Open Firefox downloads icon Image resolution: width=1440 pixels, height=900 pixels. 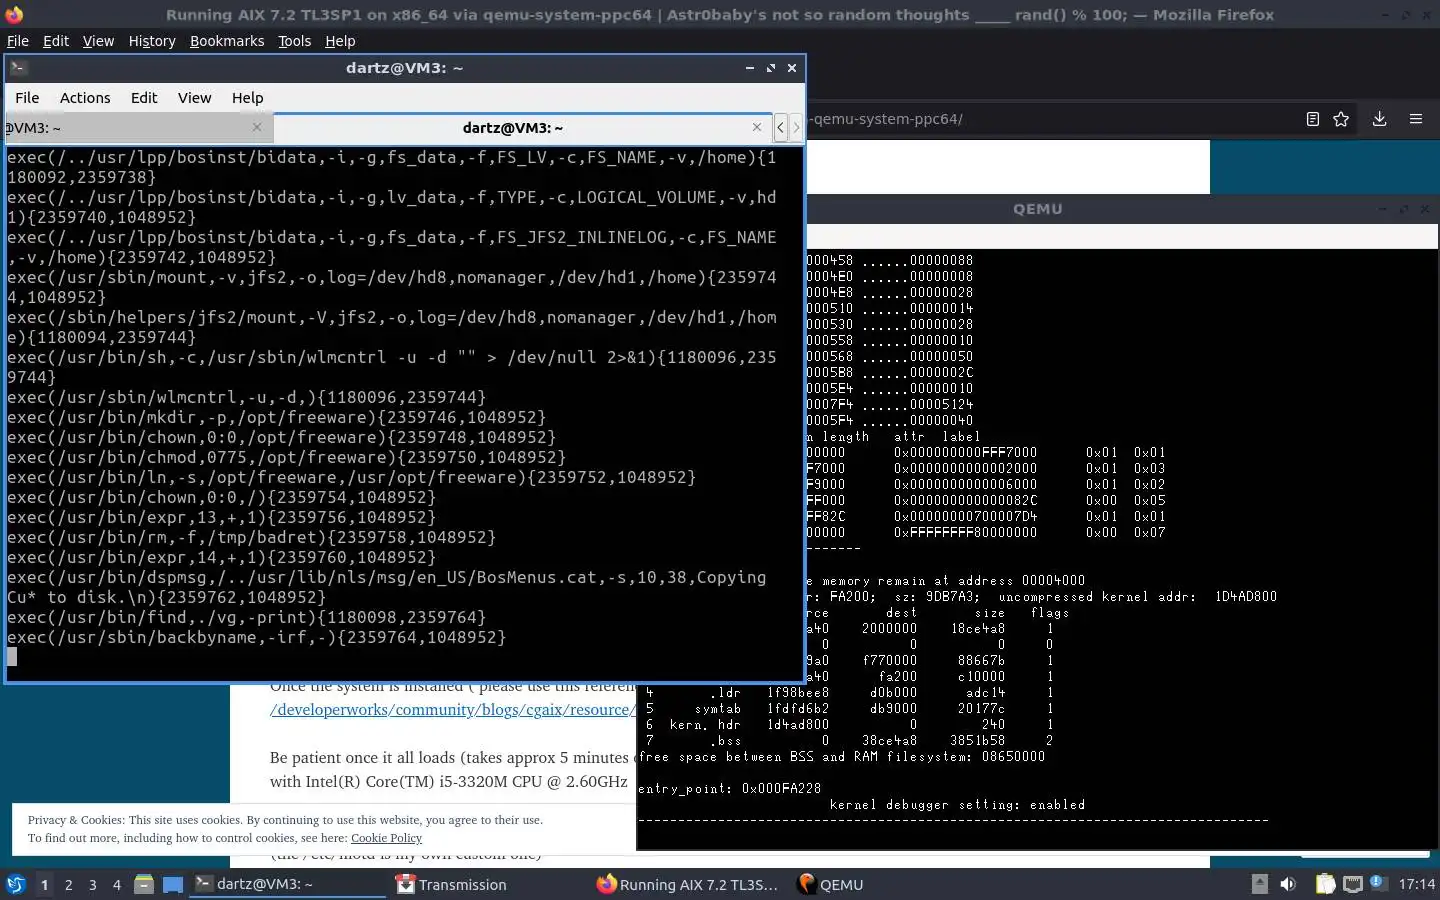(1379, 119)
